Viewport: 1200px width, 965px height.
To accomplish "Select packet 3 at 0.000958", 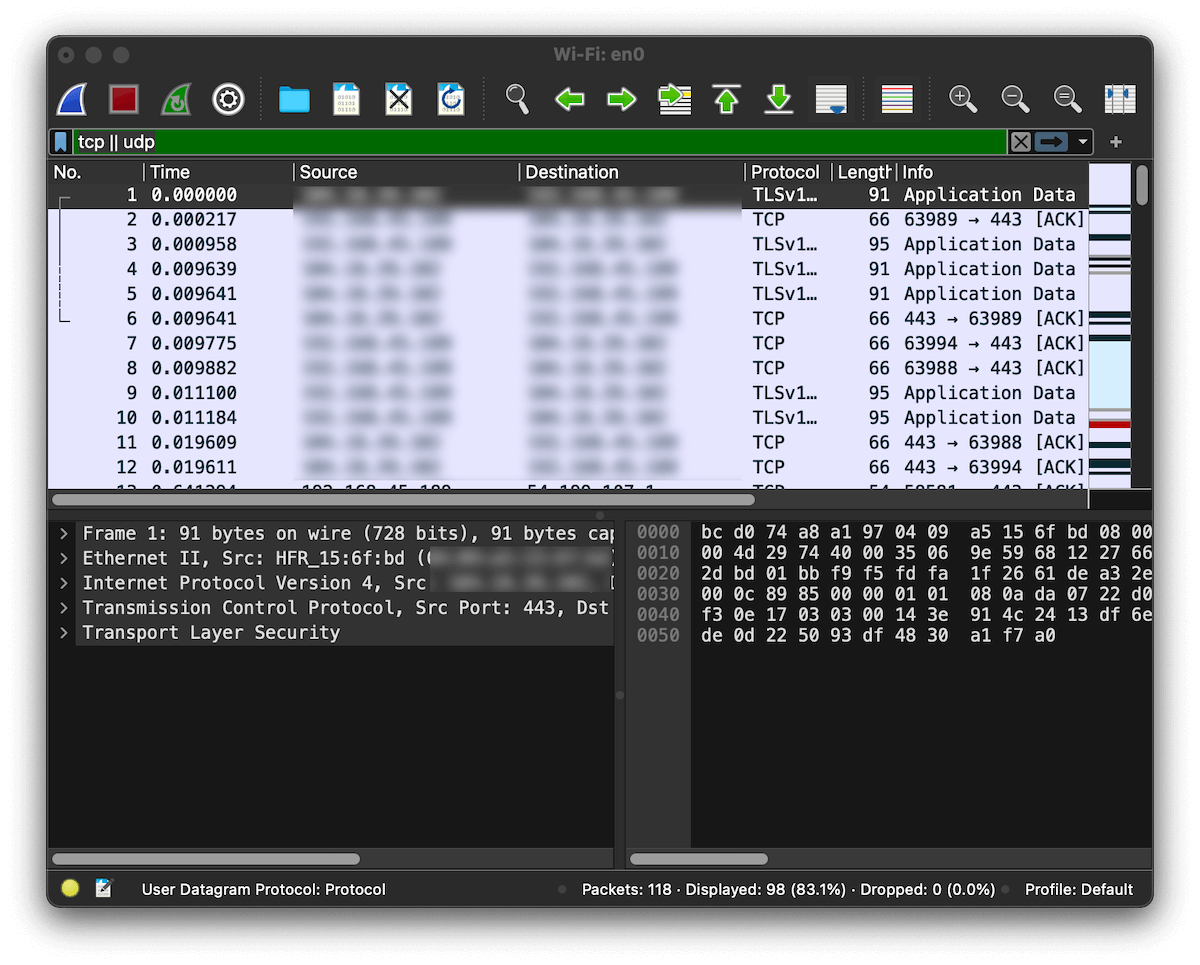I will [568, 244].
